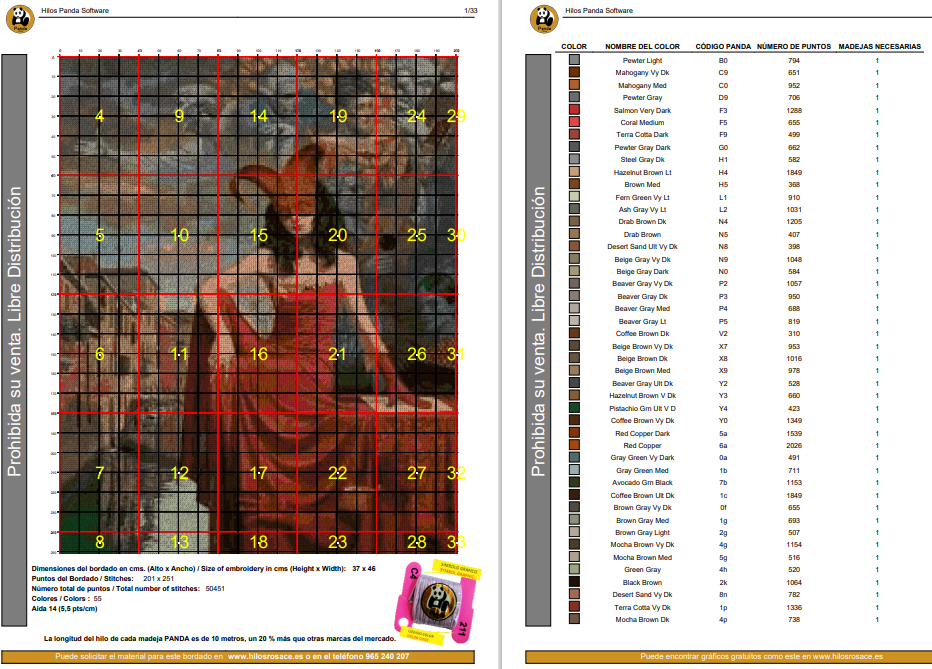
Task: Click the Green Gray color name
Action: click(x=642, y=569)
